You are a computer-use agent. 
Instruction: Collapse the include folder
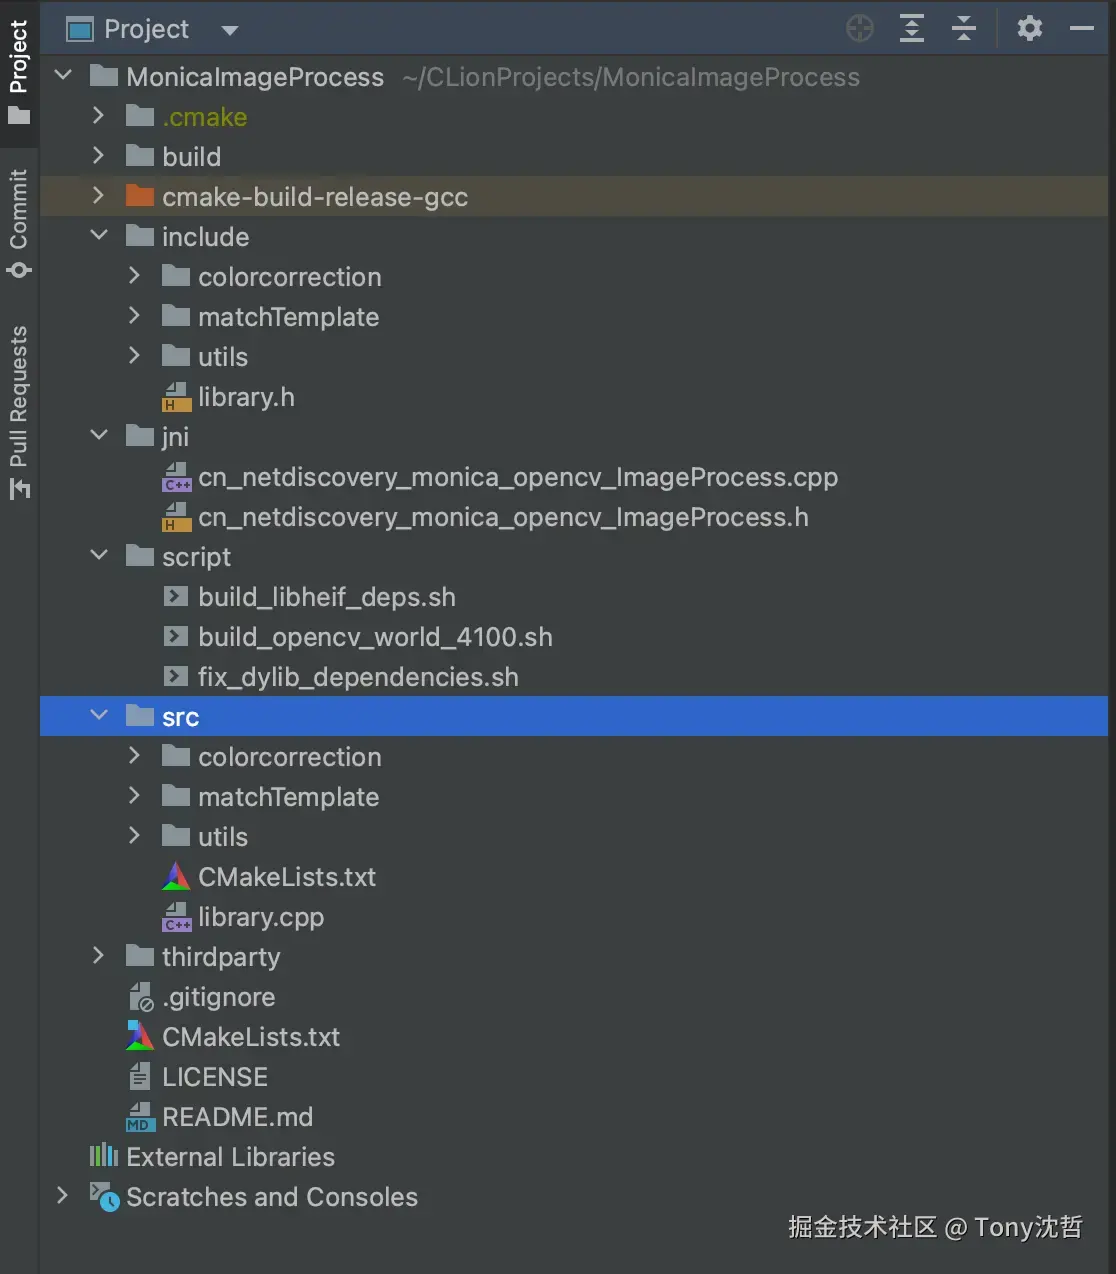(98, 236)
